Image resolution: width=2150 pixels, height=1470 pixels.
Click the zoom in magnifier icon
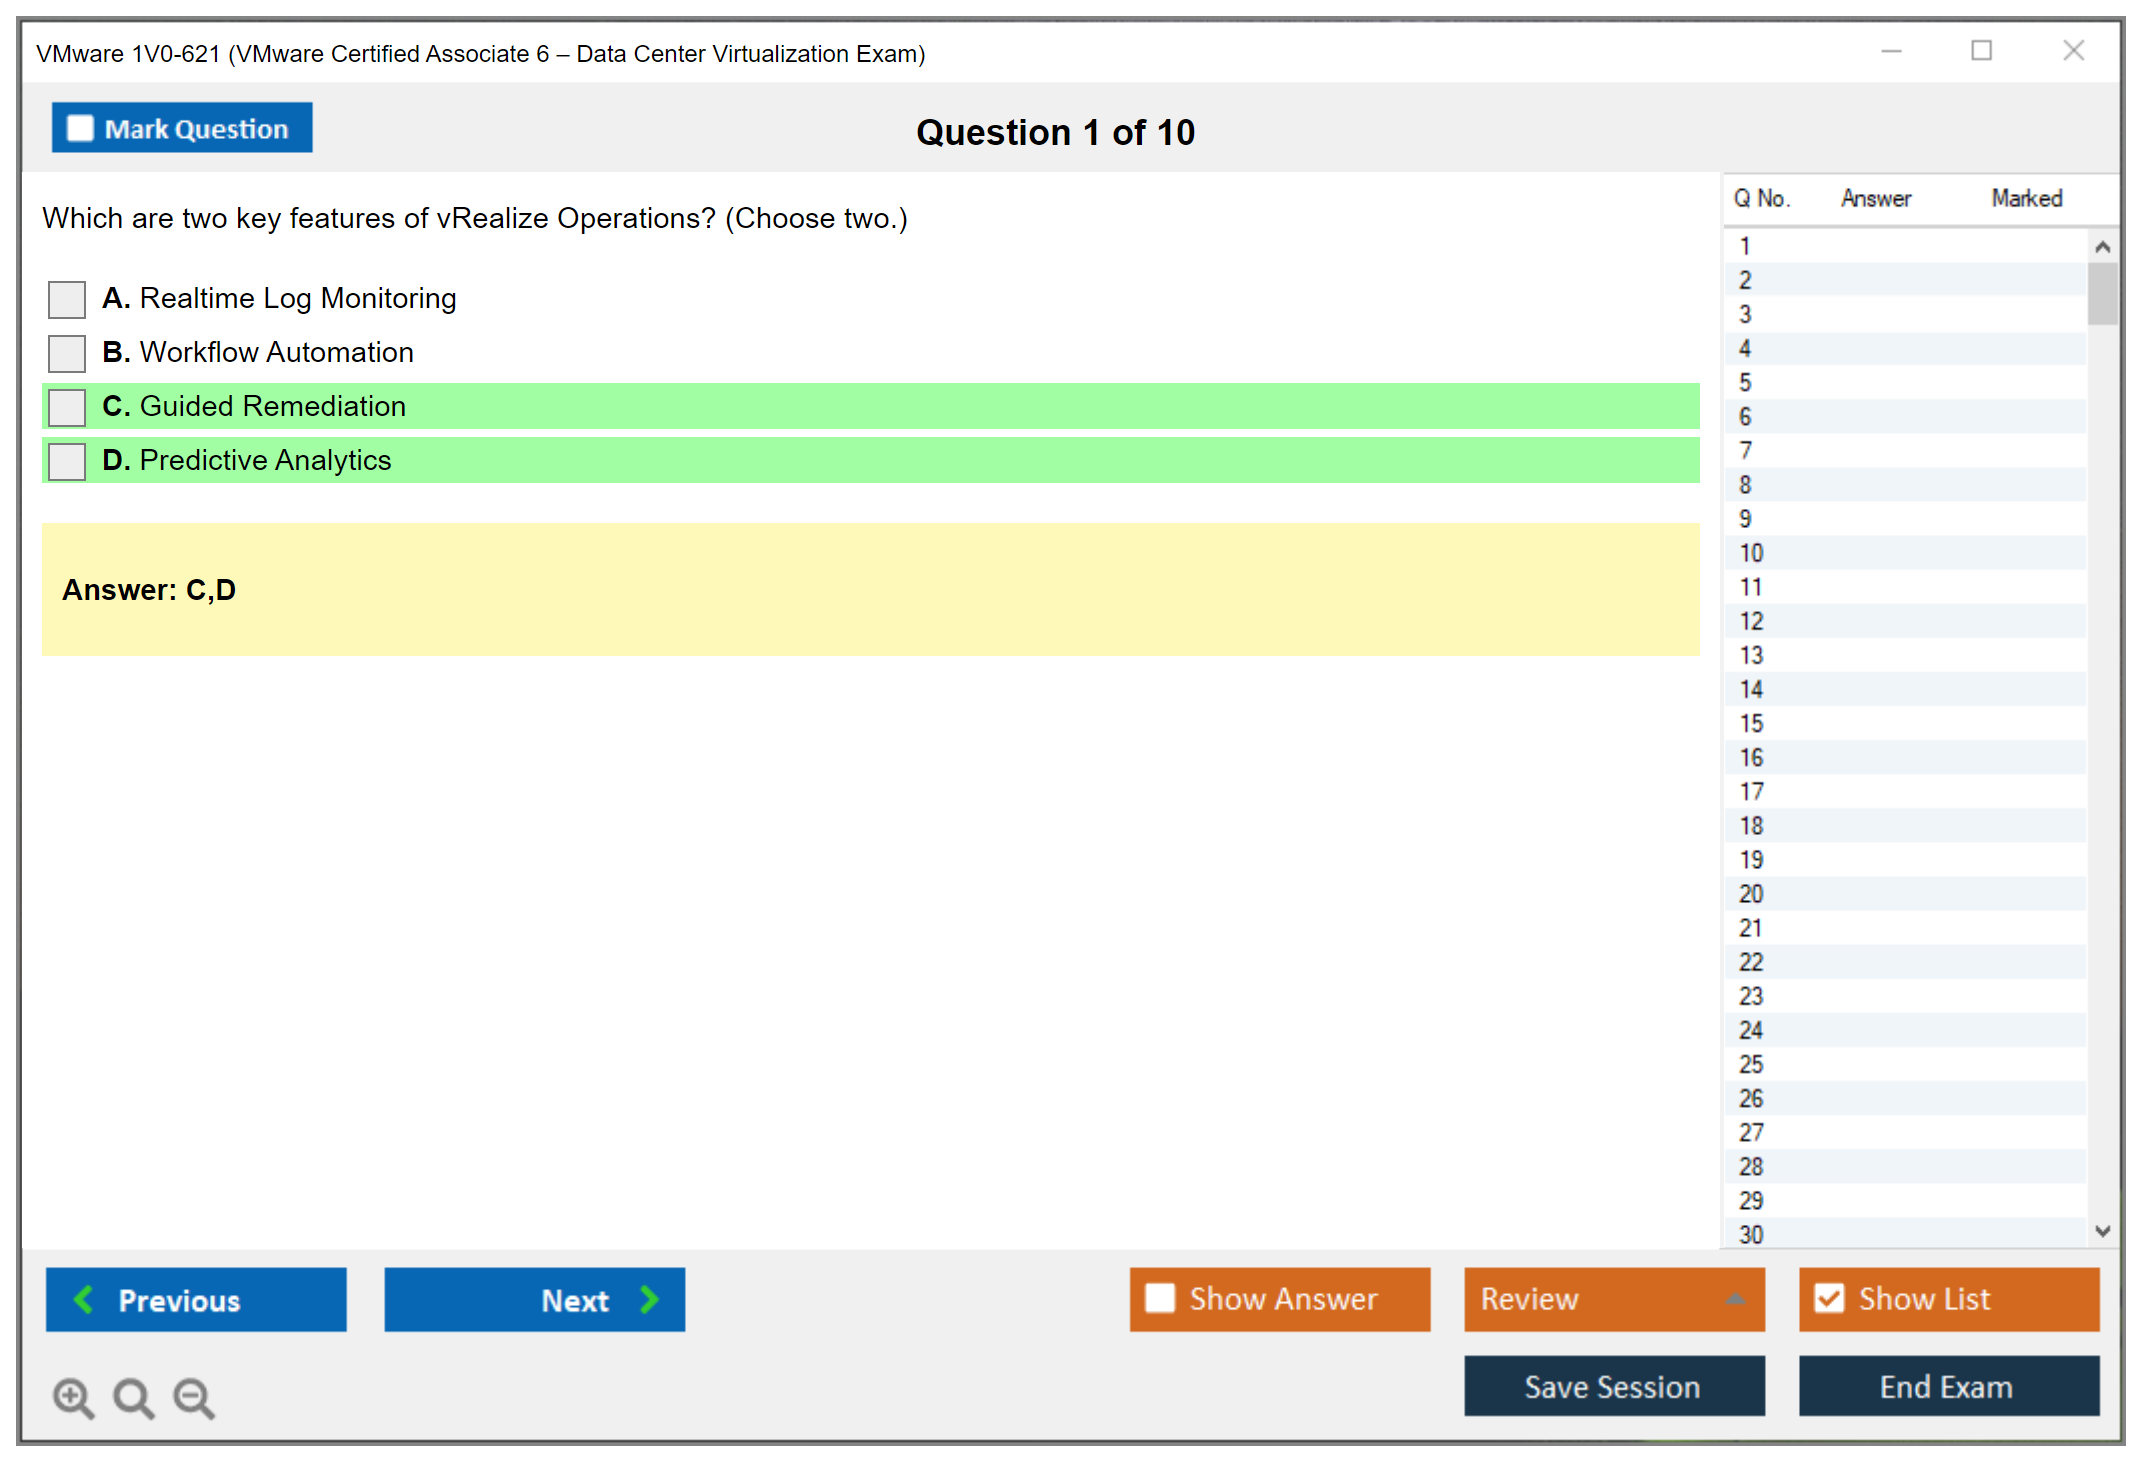[x=73, y=1397]
